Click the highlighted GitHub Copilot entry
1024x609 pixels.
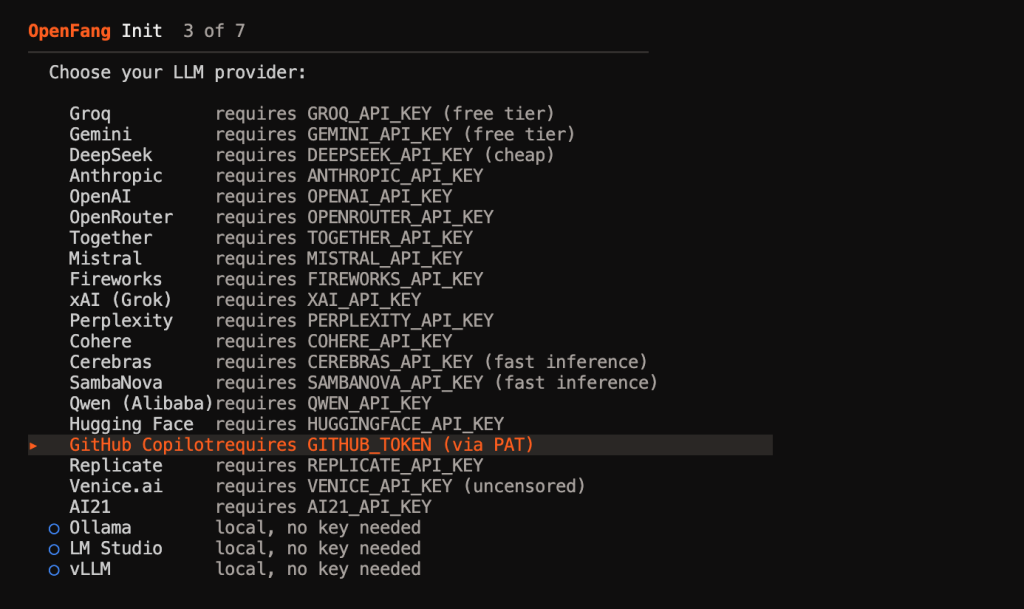pos(141,445)
